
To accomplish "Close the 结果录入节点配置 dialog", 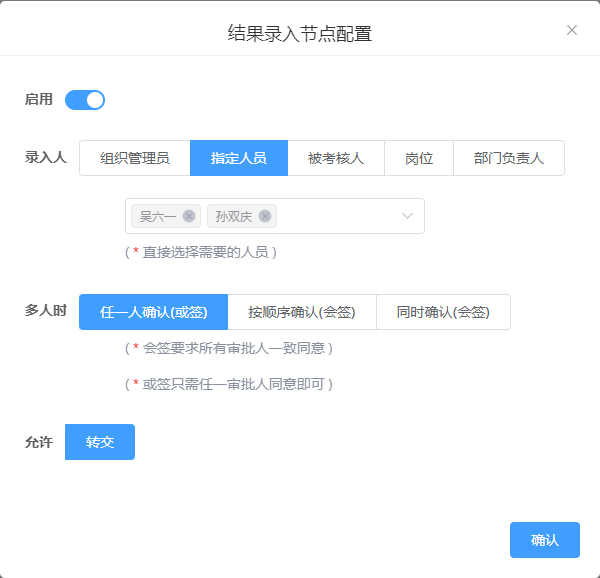I will pyautogui.click(x=572, y=30).
